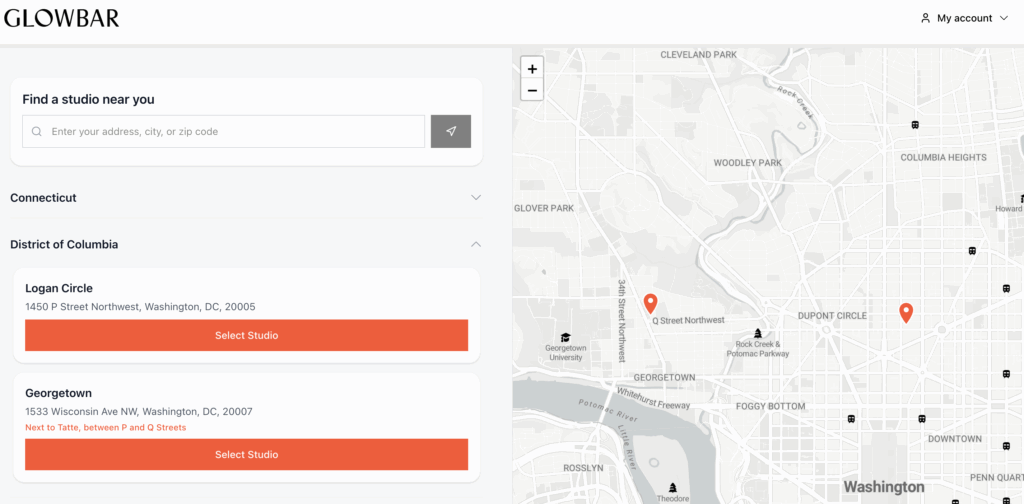Click the Dupont Circle label on map
The image size is (1024, 504).
pos(832,316)
